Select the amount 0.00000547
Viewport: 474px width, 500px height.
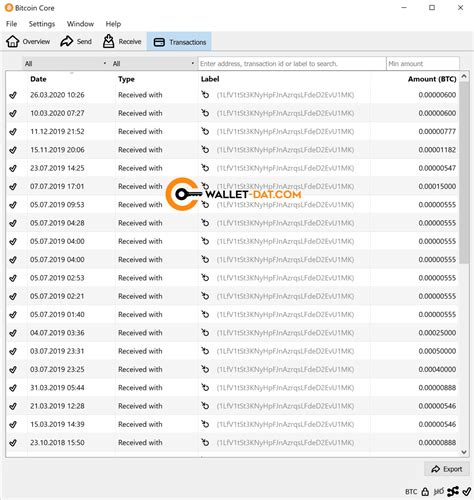click(437, 168)
